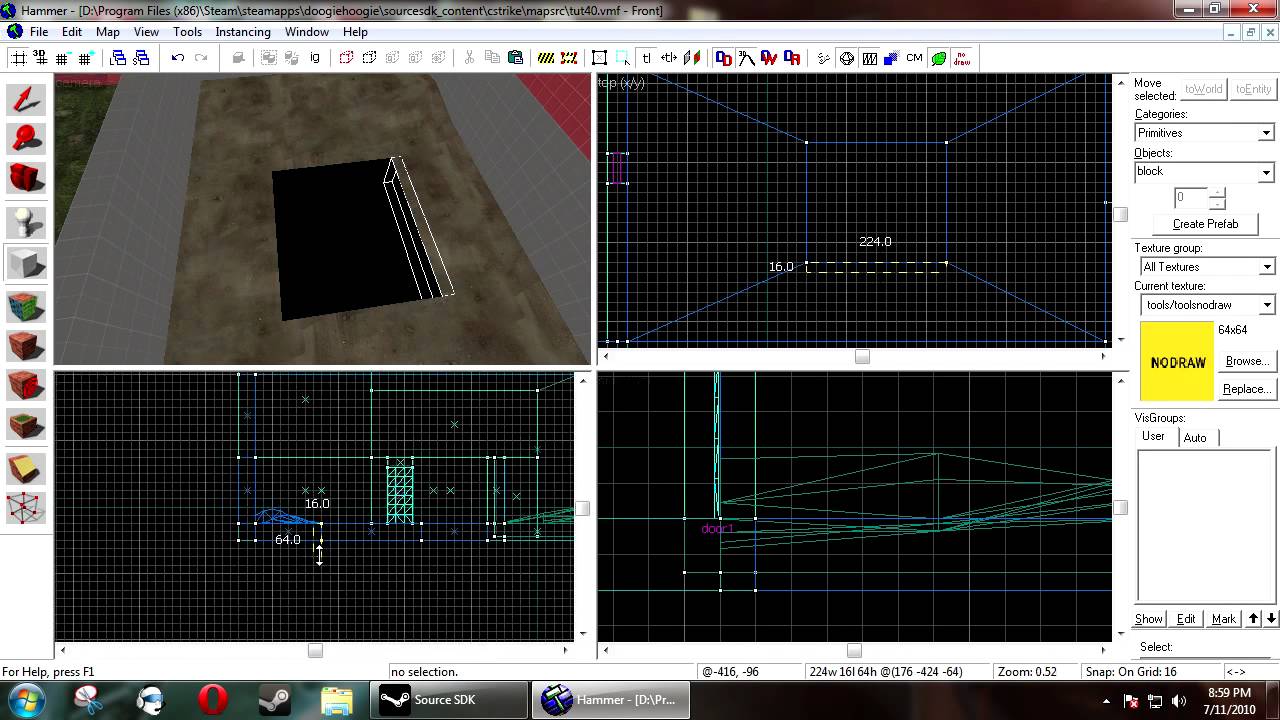Screen dimensions: 1280x720
Task: Click the VisGroups Mark button
Action: pyautogui.click(x=1224, y=619)
